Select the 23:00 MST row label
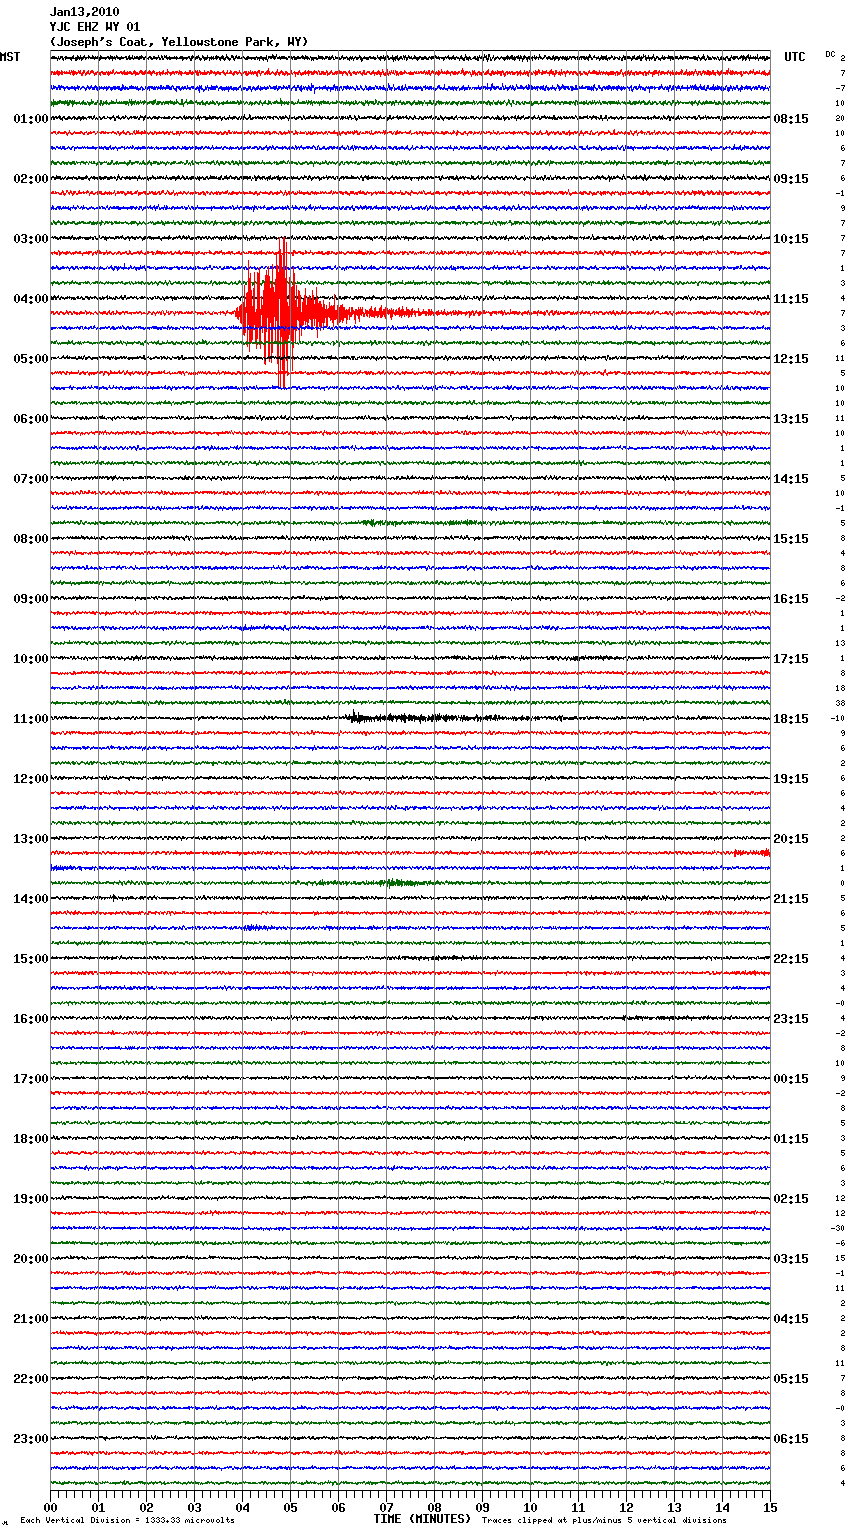Screen dimensions: 850x1534 pyautogui.click(x=30, y=1438)
